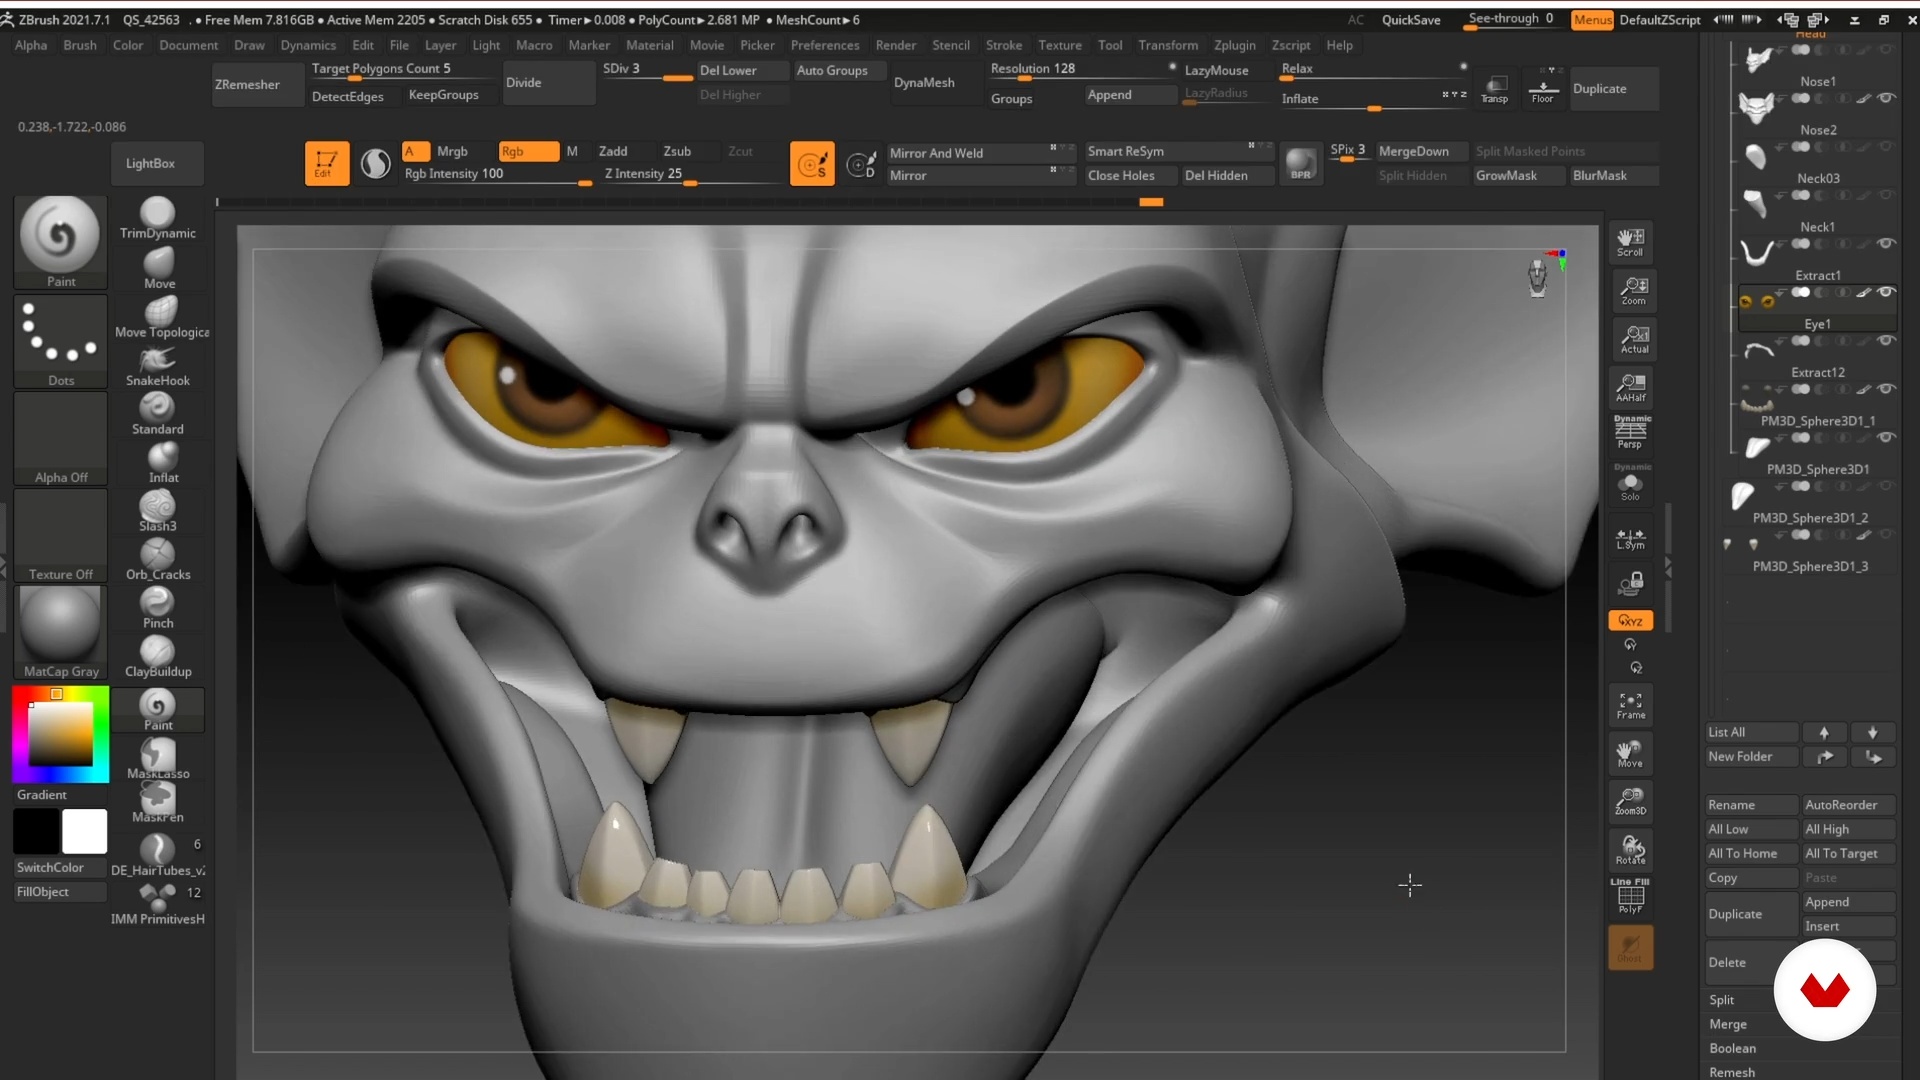Open the Preferences menu
This screenshot has width=1920, height=1080.
click(x=825, y=45)
